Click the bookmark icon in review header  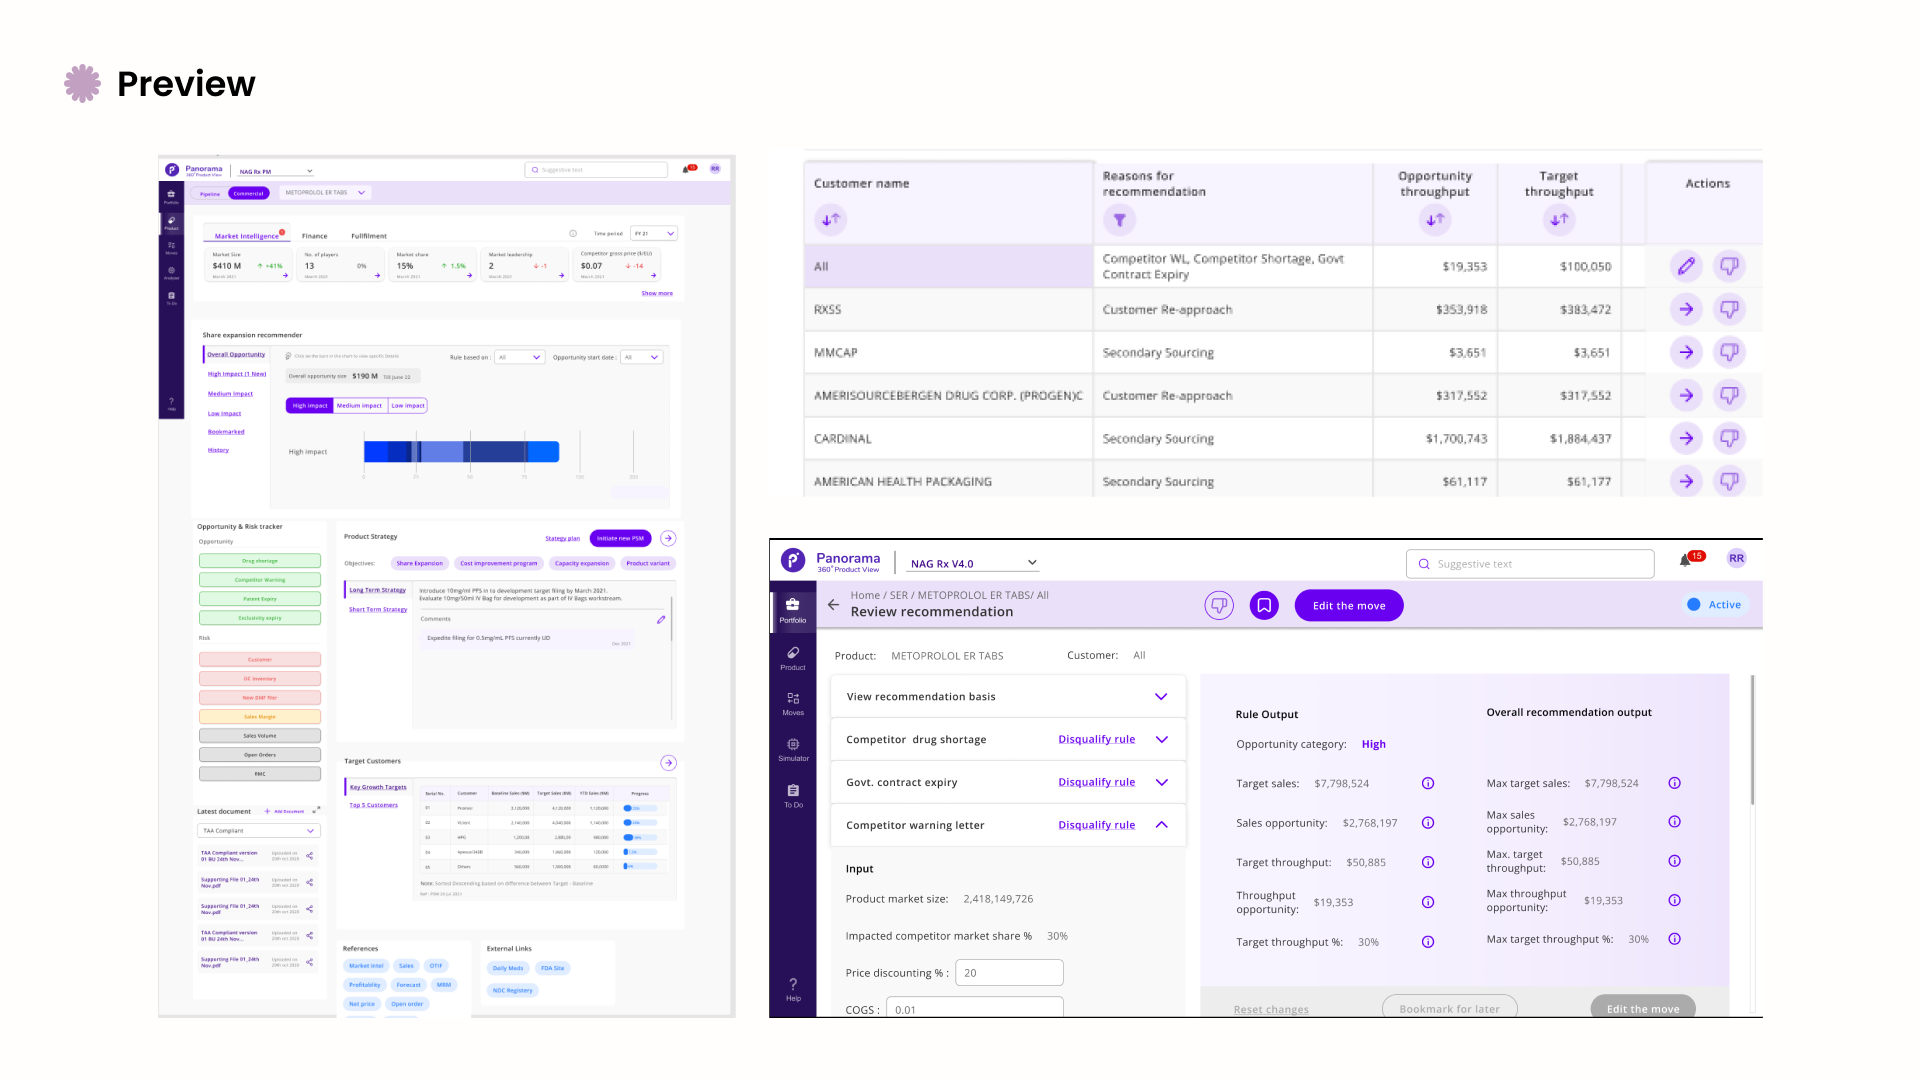click(1264, 605)
